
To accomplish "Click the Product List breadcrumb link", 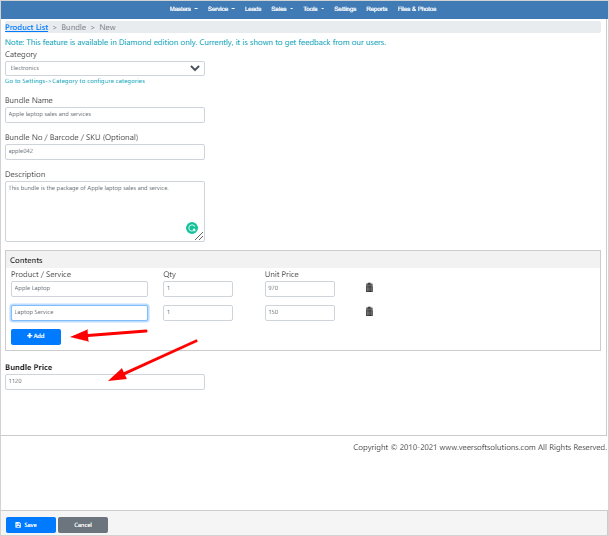I will (x=26, y=27).
